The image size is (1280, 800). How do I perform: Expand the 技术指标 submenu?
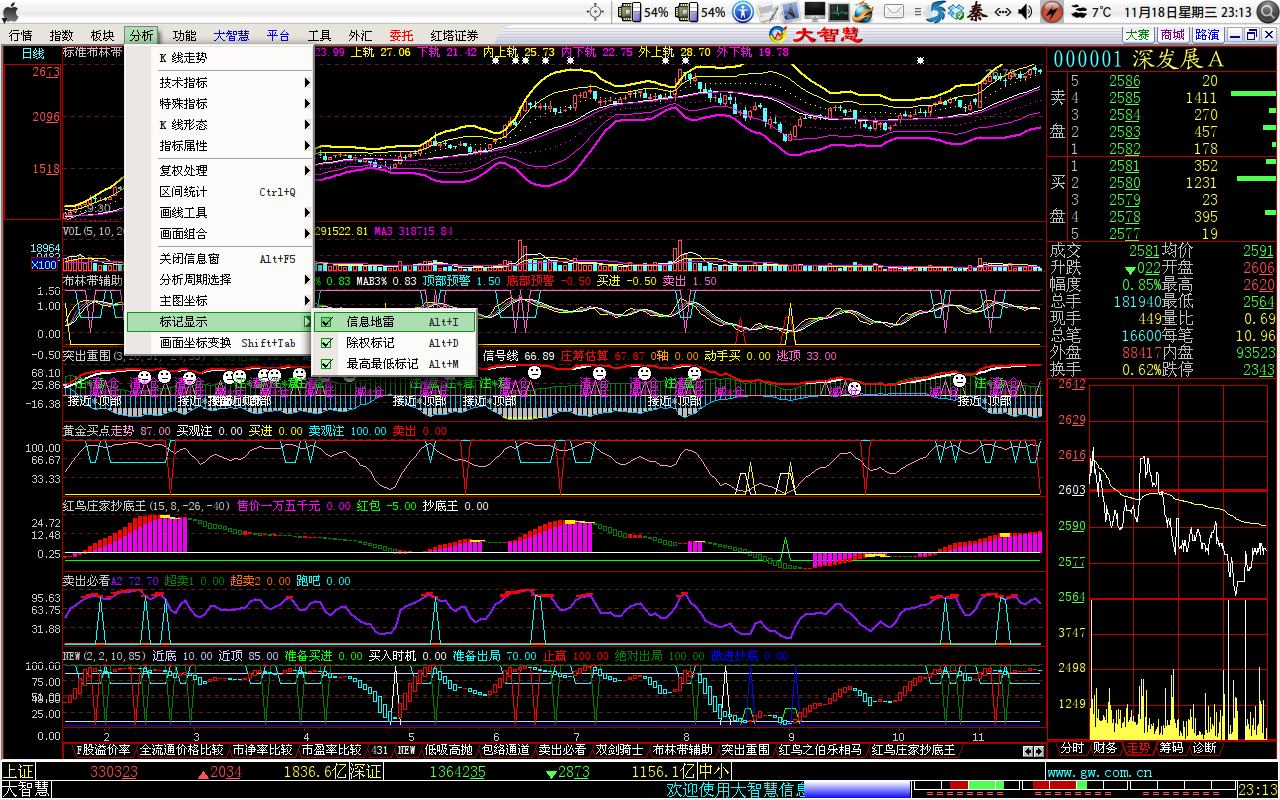pos(220,83)
